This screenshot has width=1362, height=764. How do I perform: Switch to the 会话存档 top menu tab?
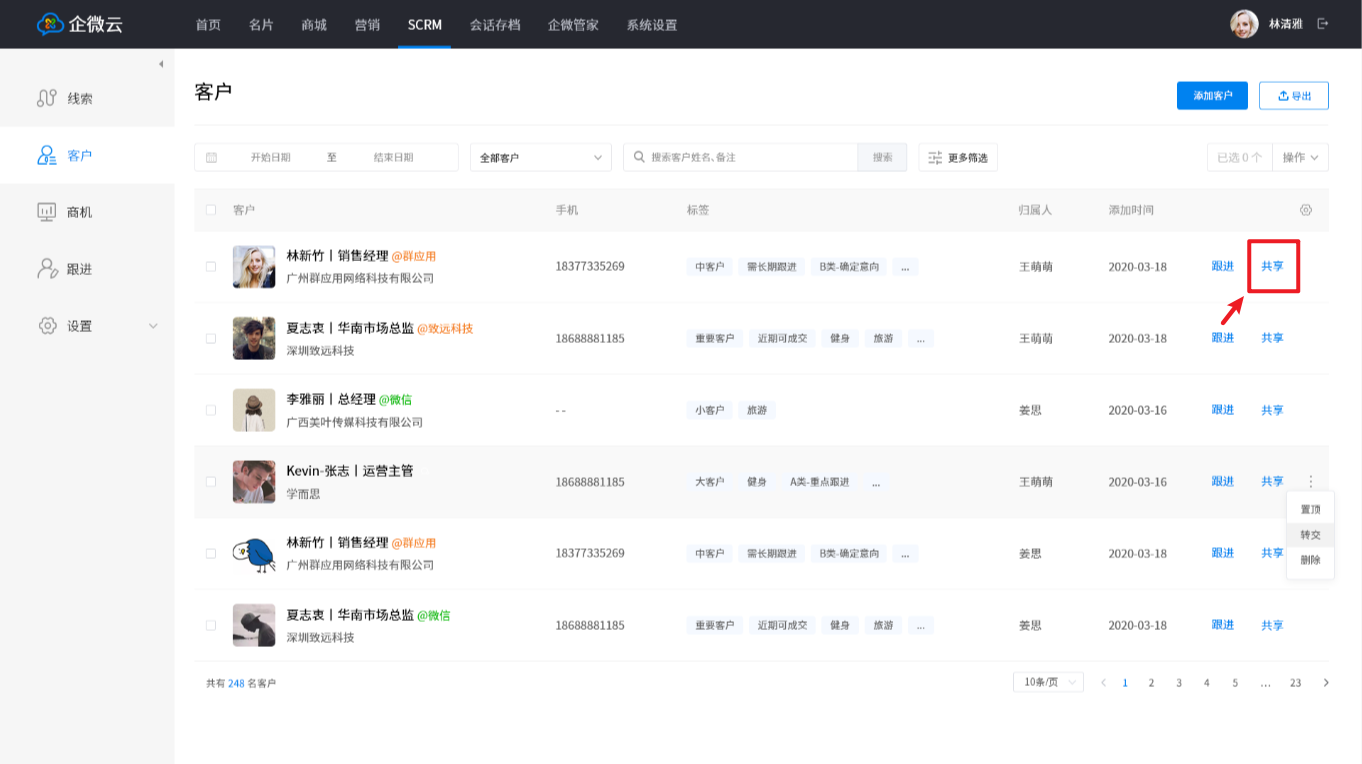pos(495,25)
